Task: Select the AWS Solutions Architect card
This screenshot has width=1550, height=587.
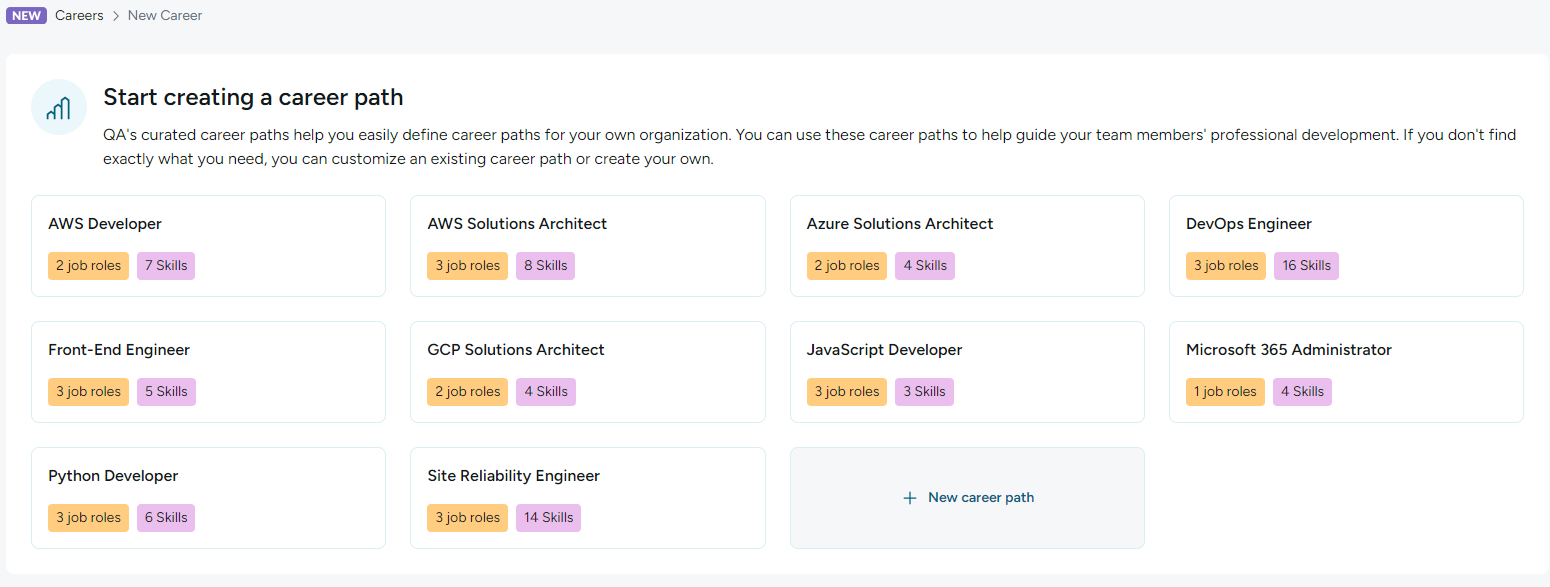Action: (588, 246)
